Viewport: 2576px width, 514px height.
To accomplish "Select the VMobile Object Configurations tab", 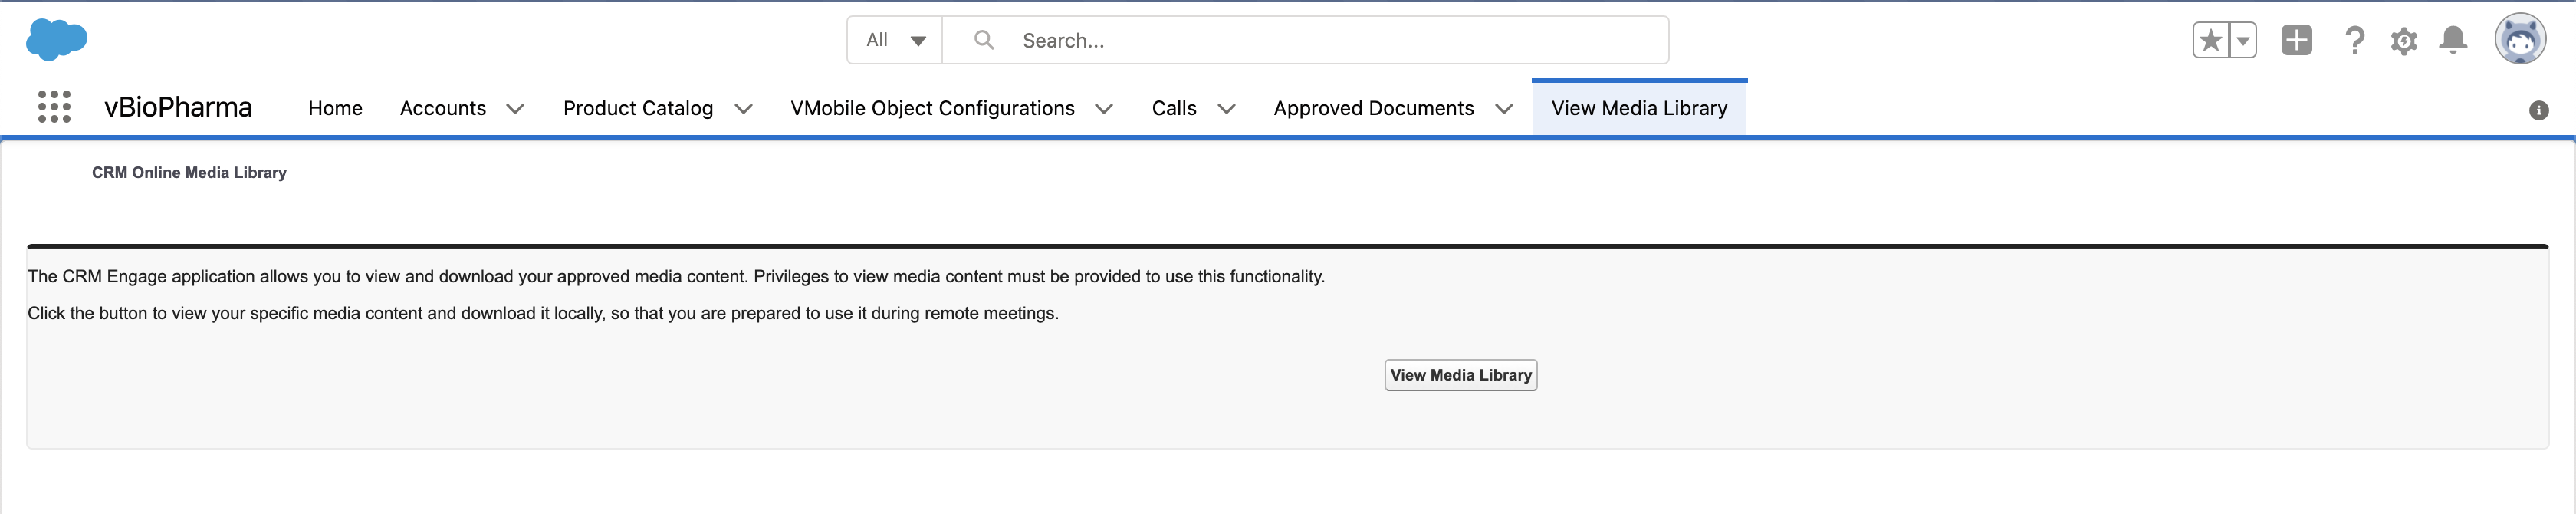I will [932, 108].
